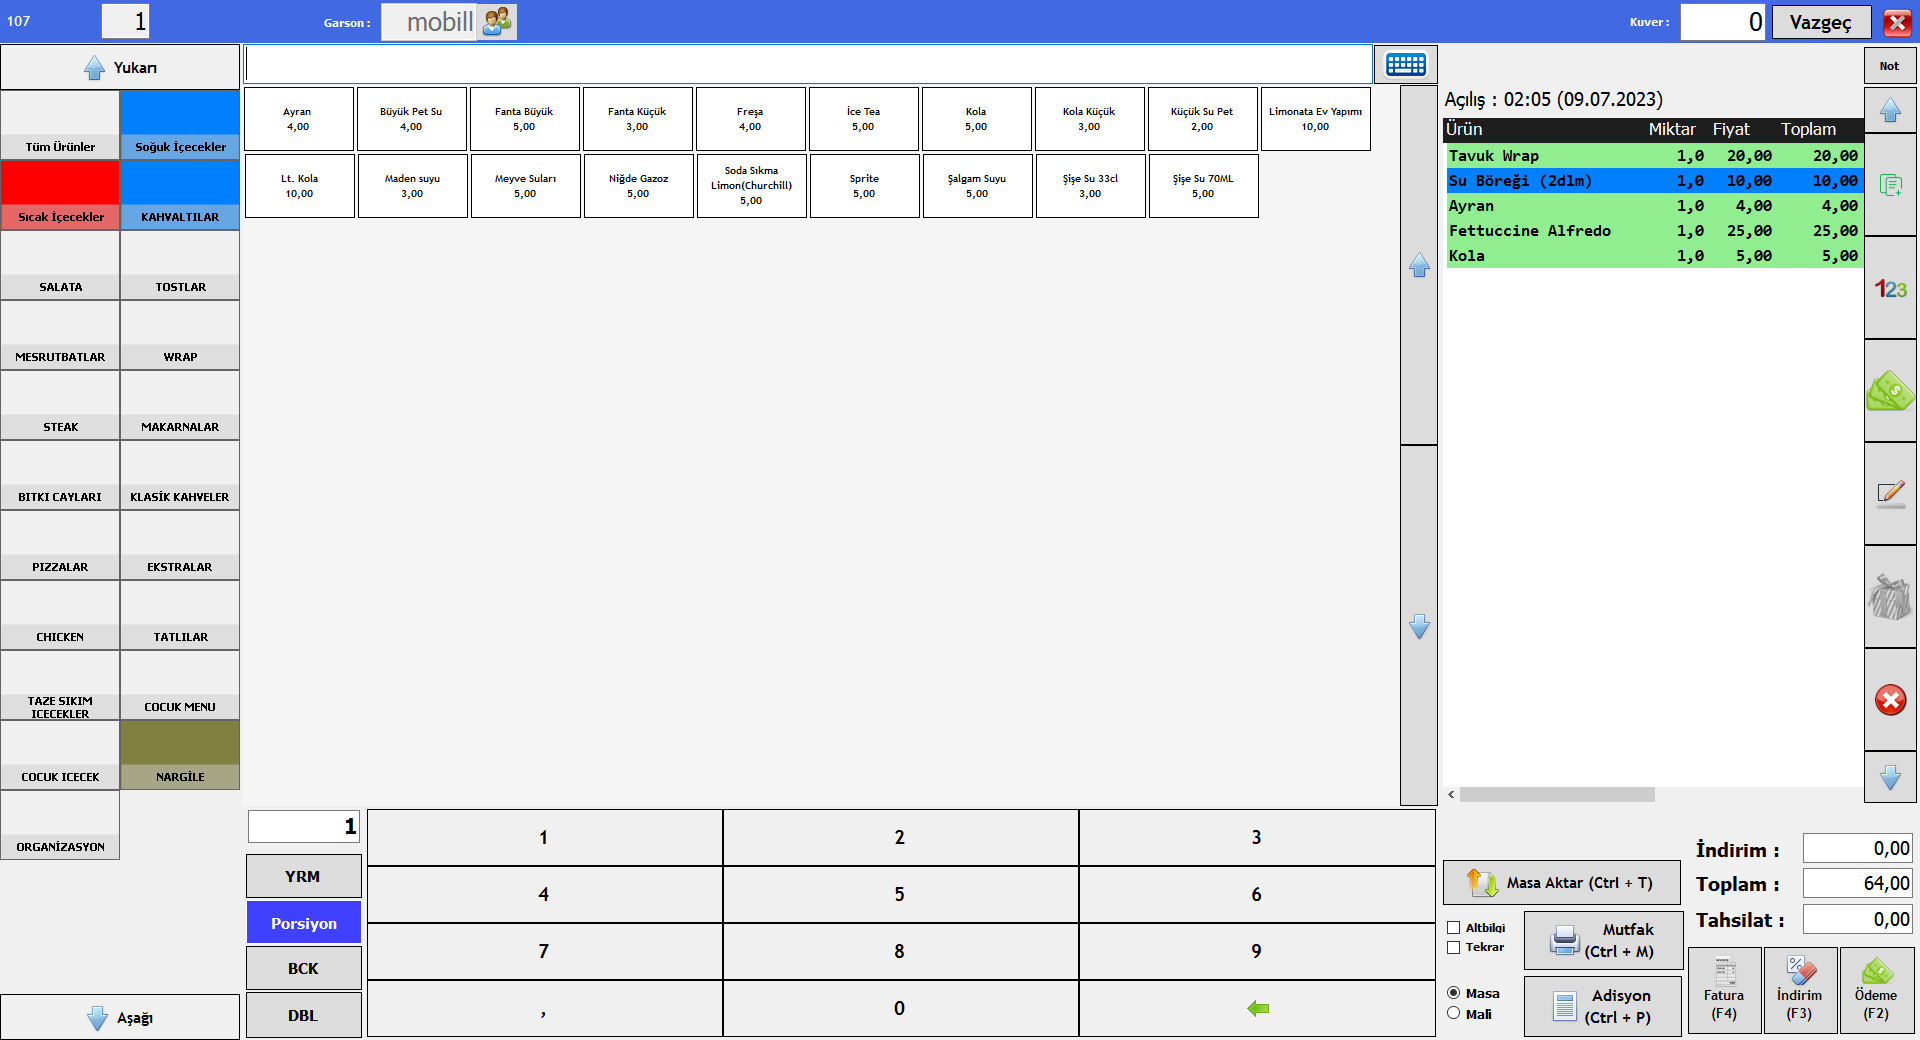Open MAKARNALAR category

click(180, 405)
